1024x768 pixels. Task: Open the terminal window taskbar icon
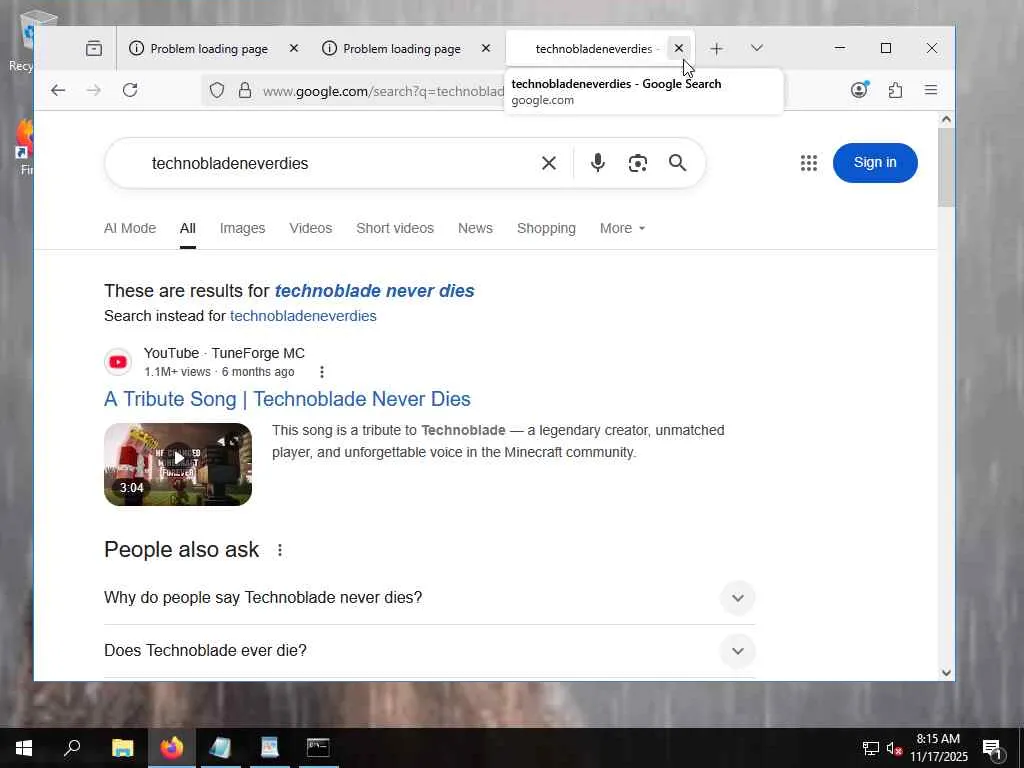coord(318,748)
